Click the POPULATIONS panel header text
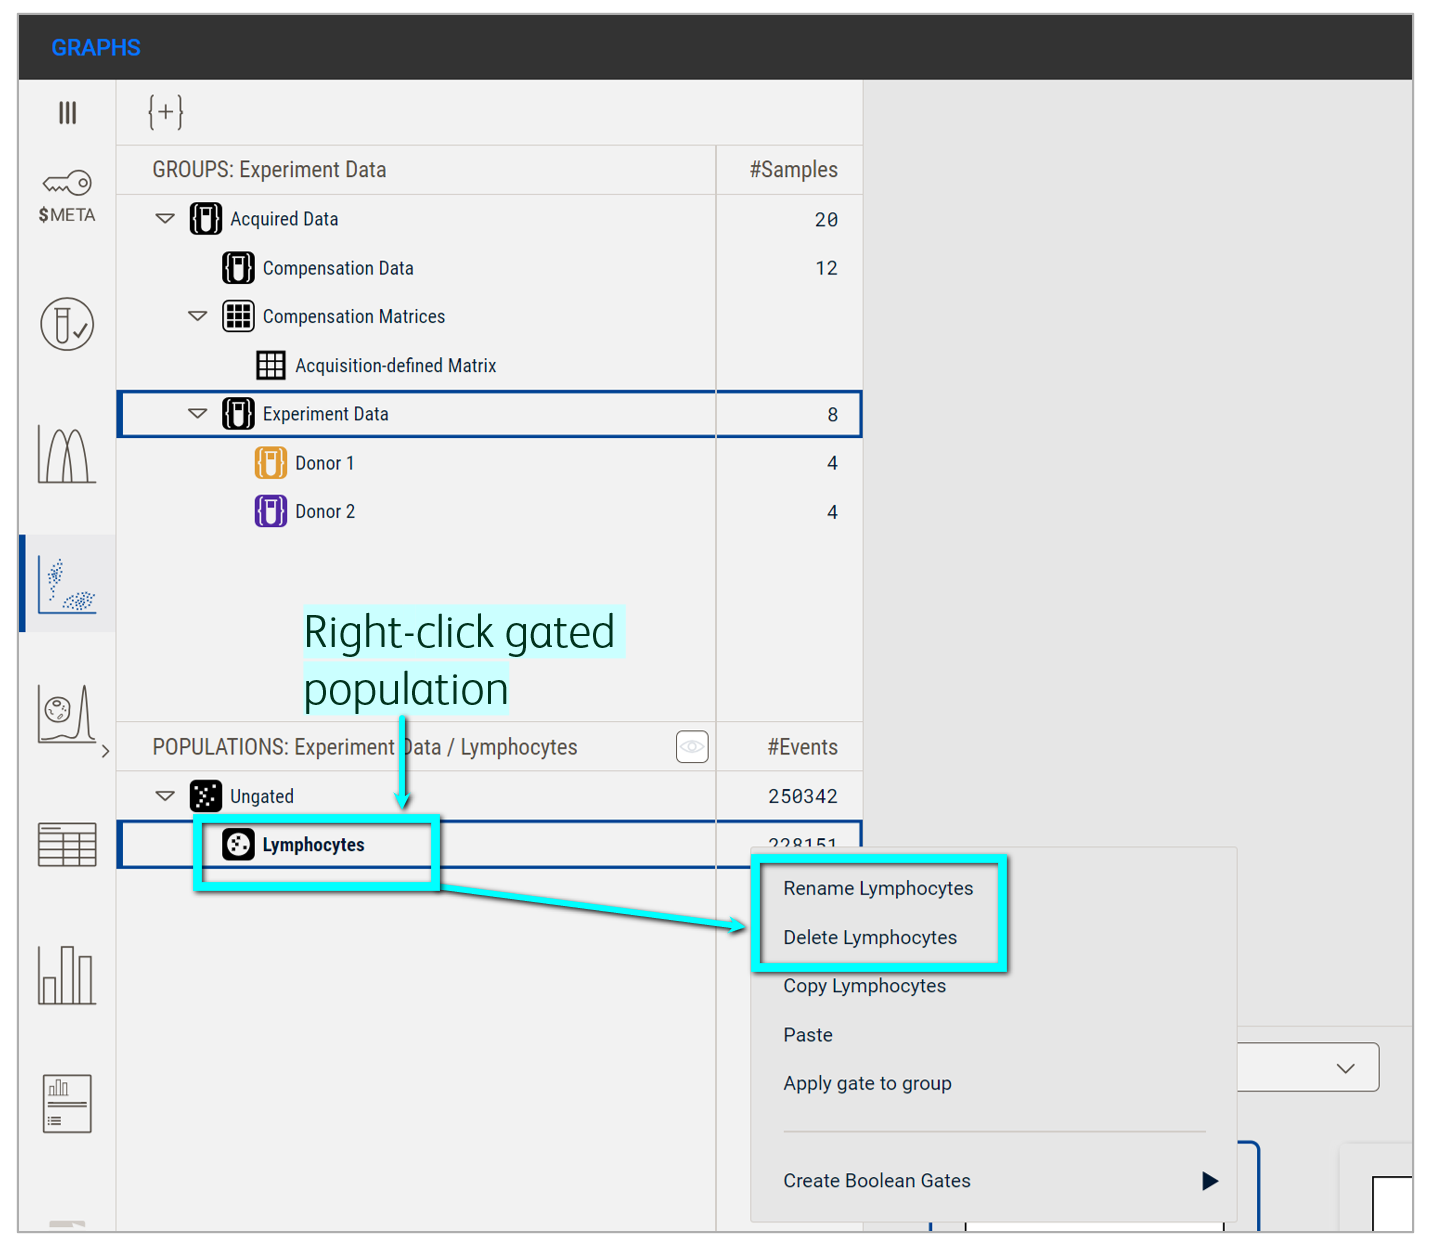This screenshot has width=1432, height=1259. click(x=365, y=747)
